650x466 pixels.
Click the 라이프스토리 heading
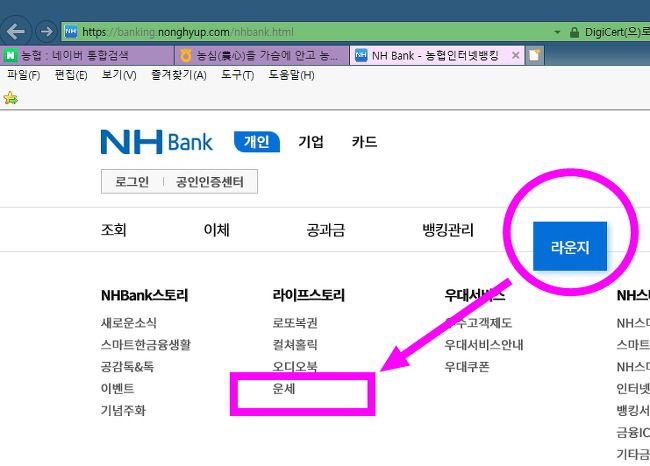[x=308, y=295]
